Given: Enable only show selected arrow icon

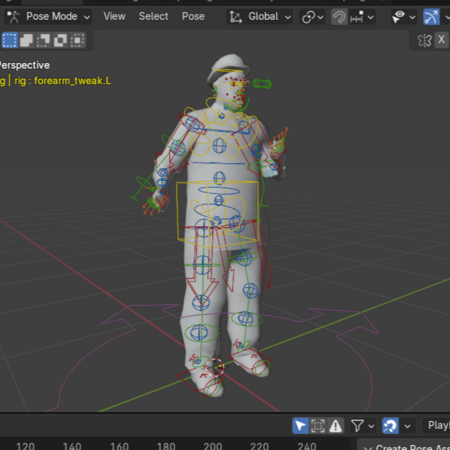Looking at the screenshot, I should [300, 426].
